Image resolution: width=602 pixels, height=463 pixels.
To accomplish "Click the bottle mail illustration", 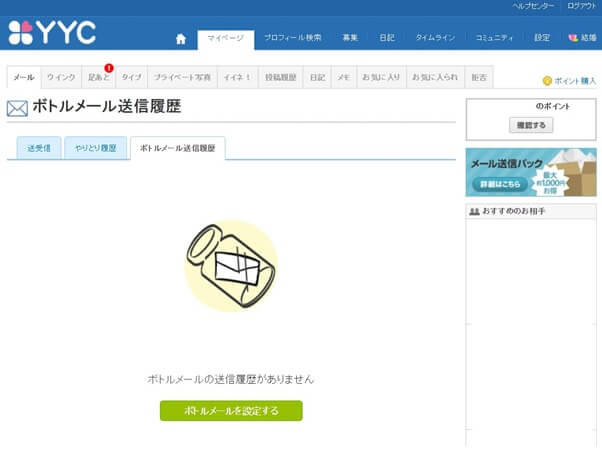I will [x=231, y=266].
